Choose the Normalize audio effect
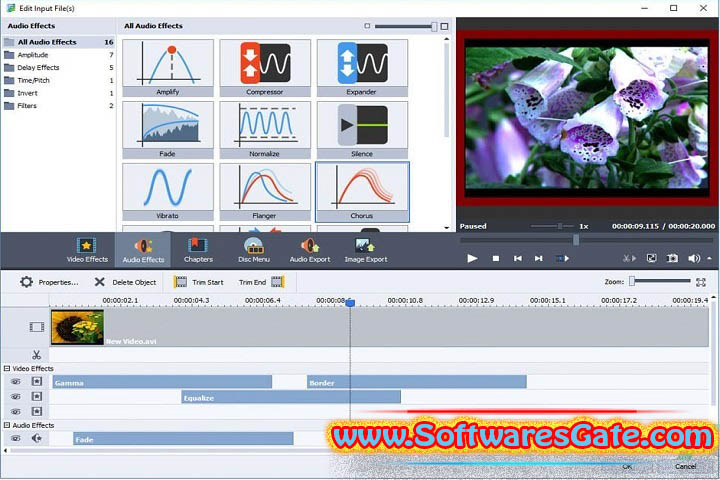Image resolution: width=720 pixels, height=480 pixels. (x=265, y=130)
